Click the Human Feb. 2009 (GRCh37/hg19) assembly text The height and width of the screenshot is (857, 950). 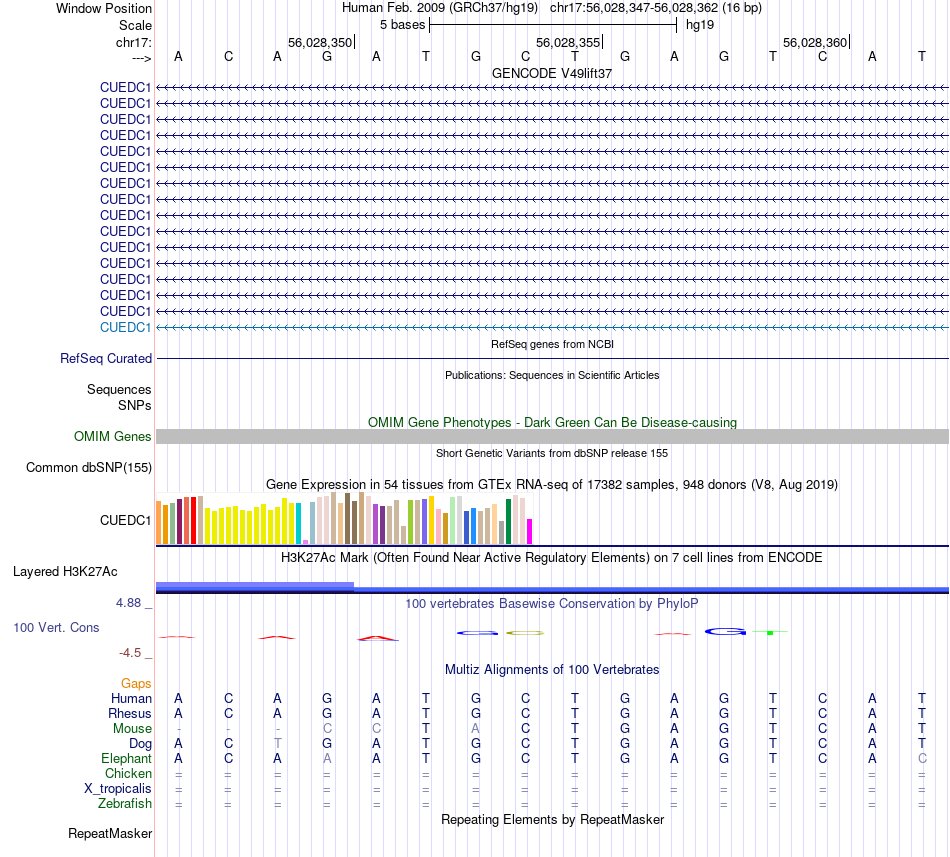pyautogui.click(x=440, y=8)
